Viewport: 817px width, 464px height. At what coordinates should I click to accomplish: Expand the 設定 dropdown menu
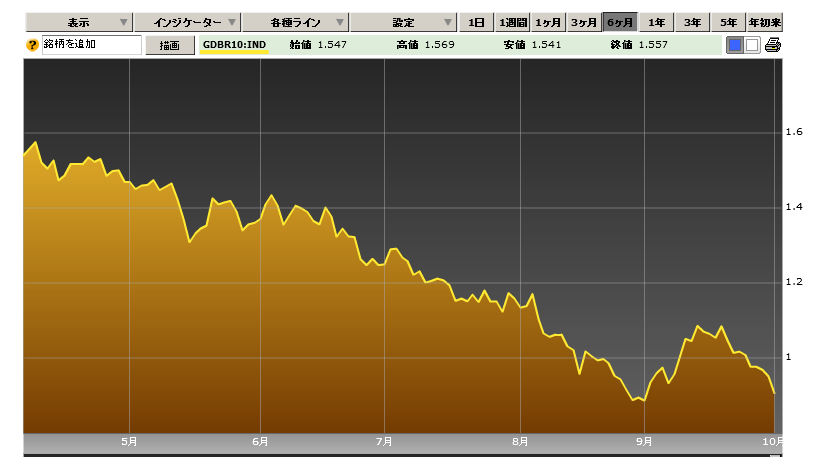click(x=403, y=22)
